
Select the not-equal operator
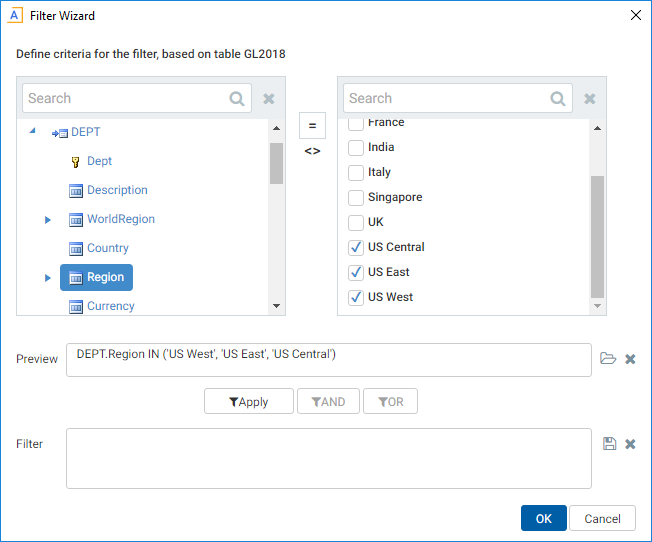point(312,151)
